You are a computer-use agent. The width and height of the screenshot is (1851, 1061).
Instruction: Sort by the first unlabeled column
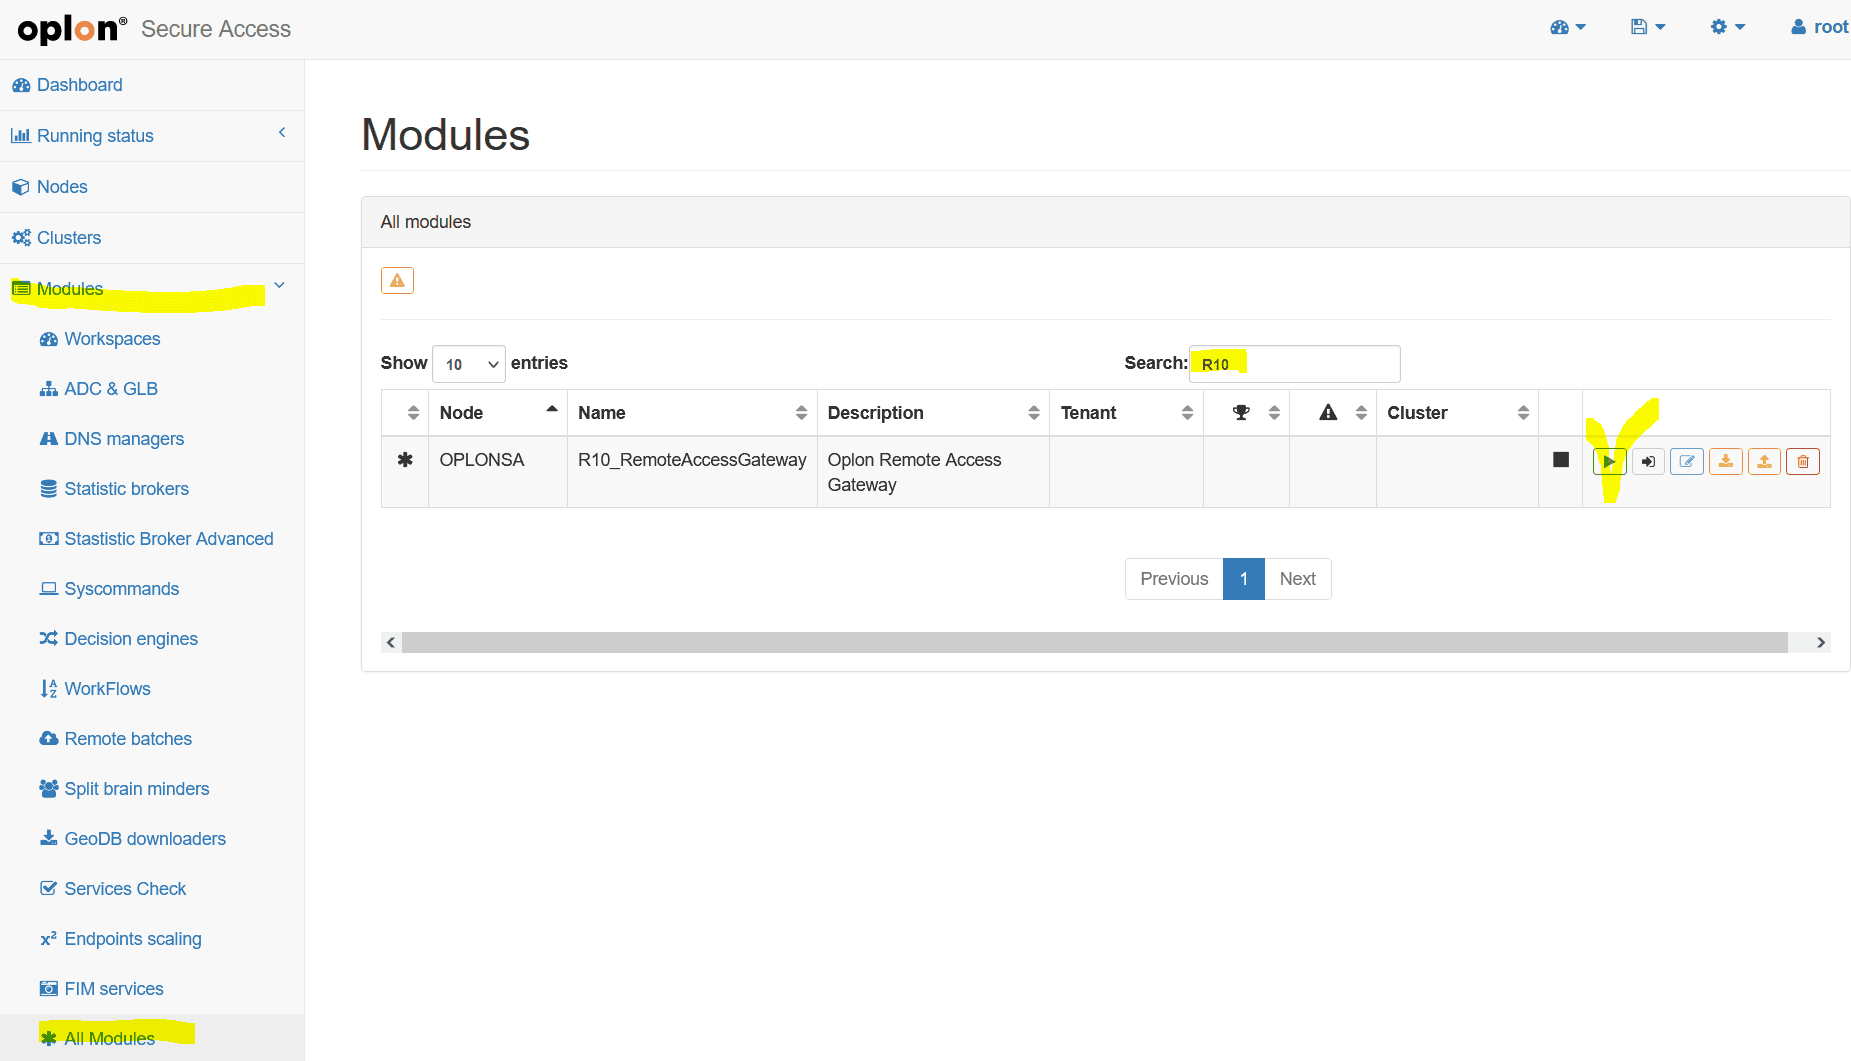(405, 413)
